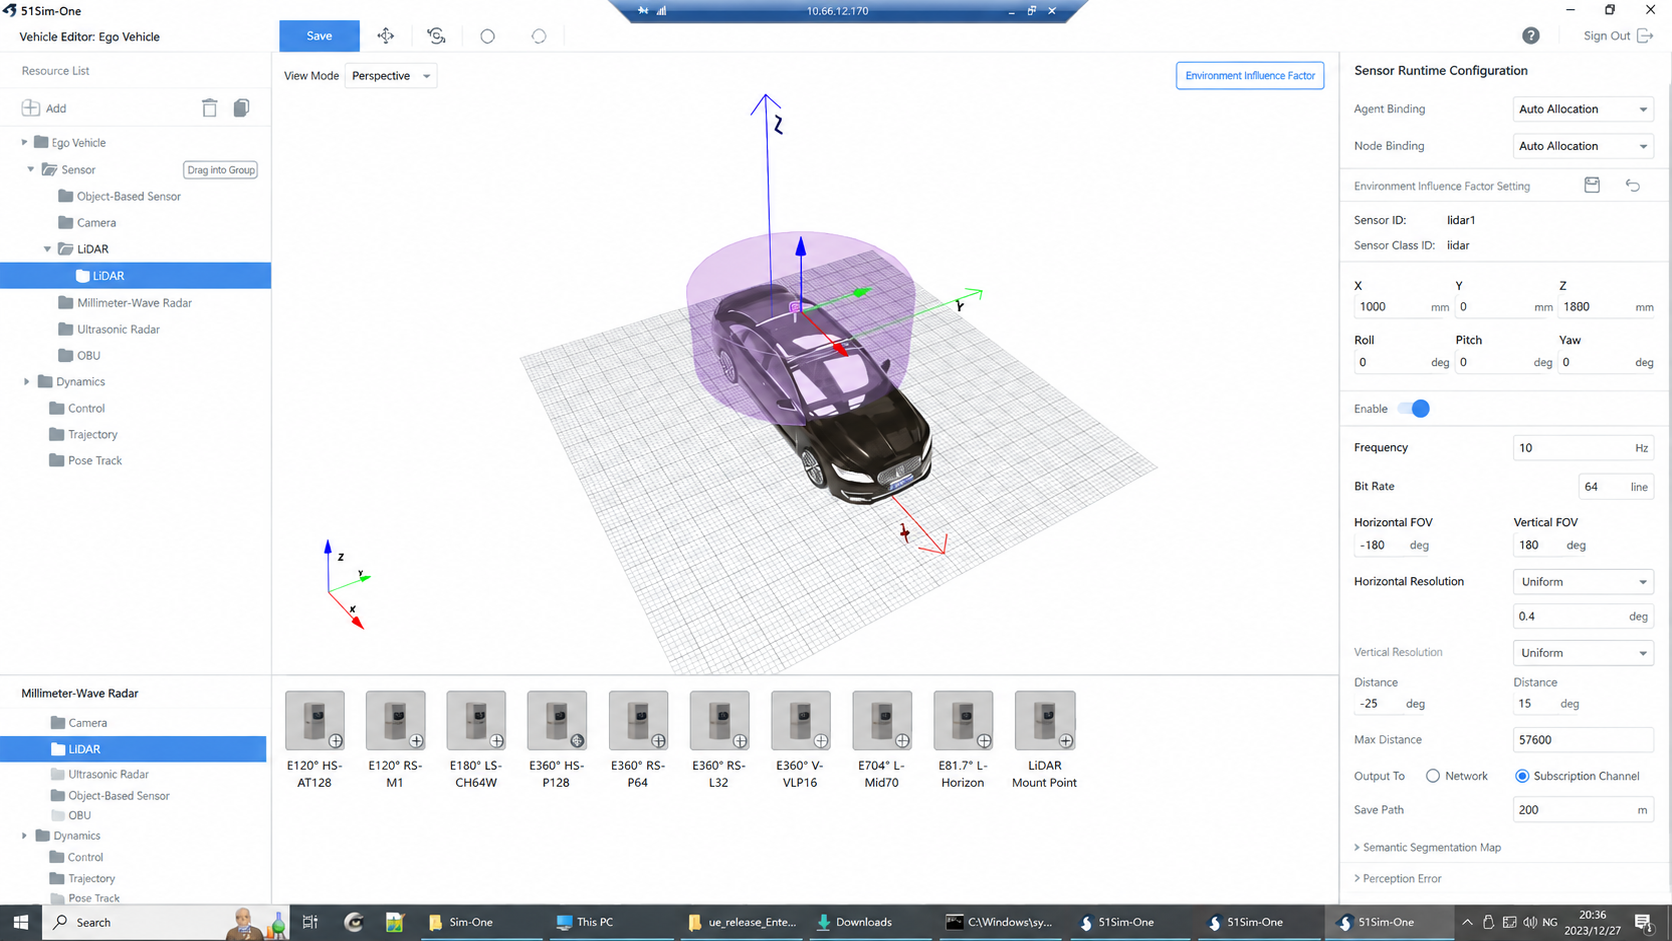
Task: Open the Node Binding dropdown
Action: (x=1583, y=146)
